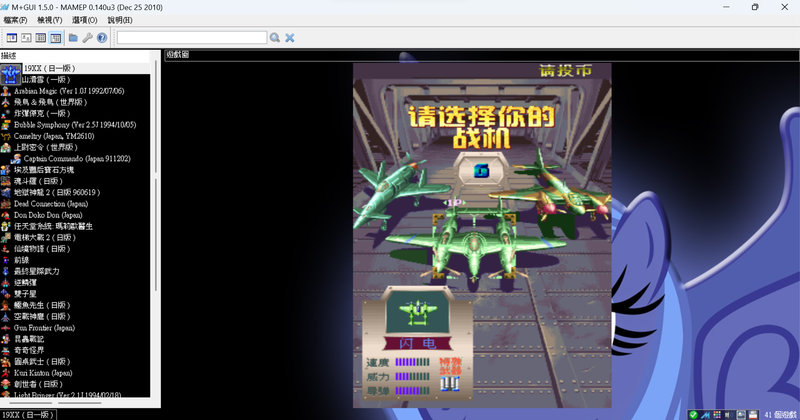Select 19XX (日一版) in game list
Viewport: 800px width, 420px height.
click(50, 68)
